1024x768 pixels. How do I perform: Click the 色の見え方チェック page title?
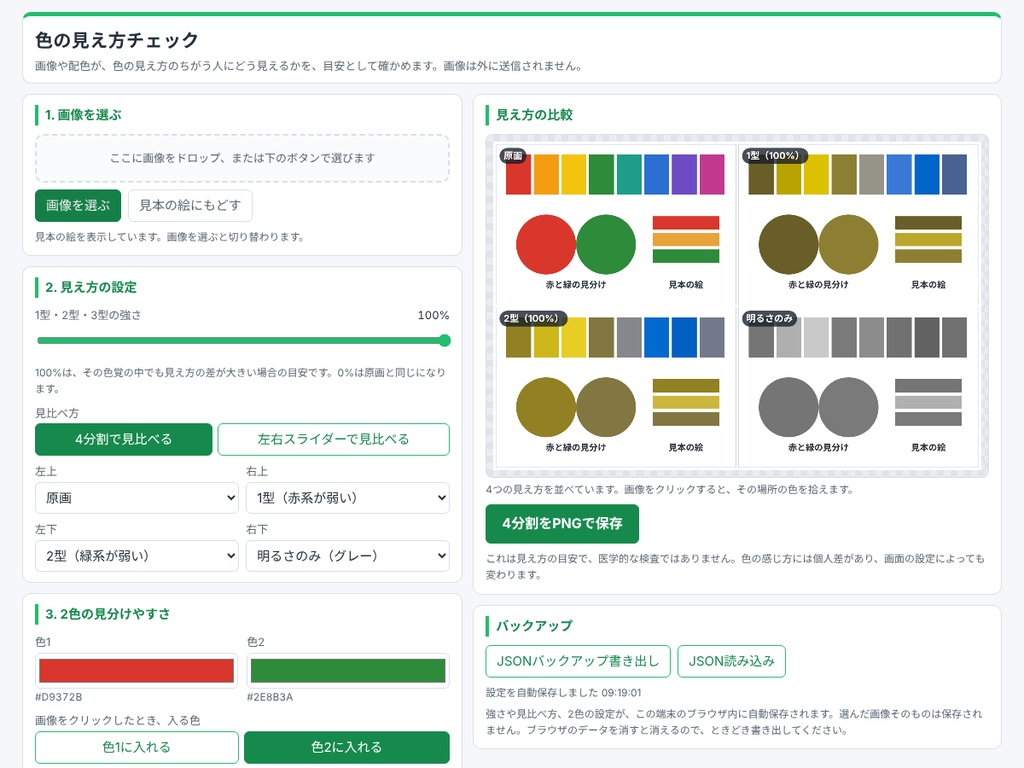tap(117, 40)
